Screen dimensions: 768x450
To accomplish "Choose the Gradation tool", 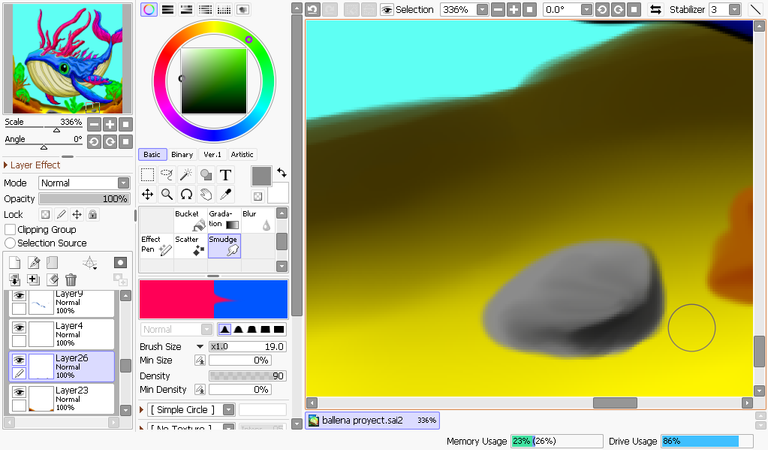I will (224, 220).
